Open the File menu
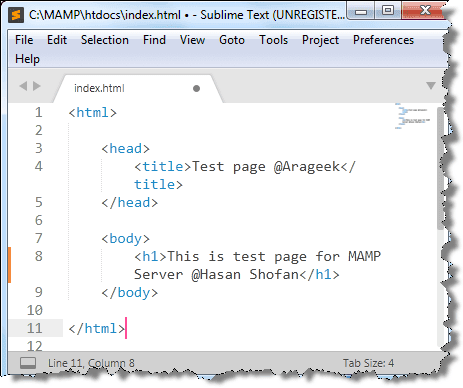The width and height of the screenshot is (463, 388). 24,40
